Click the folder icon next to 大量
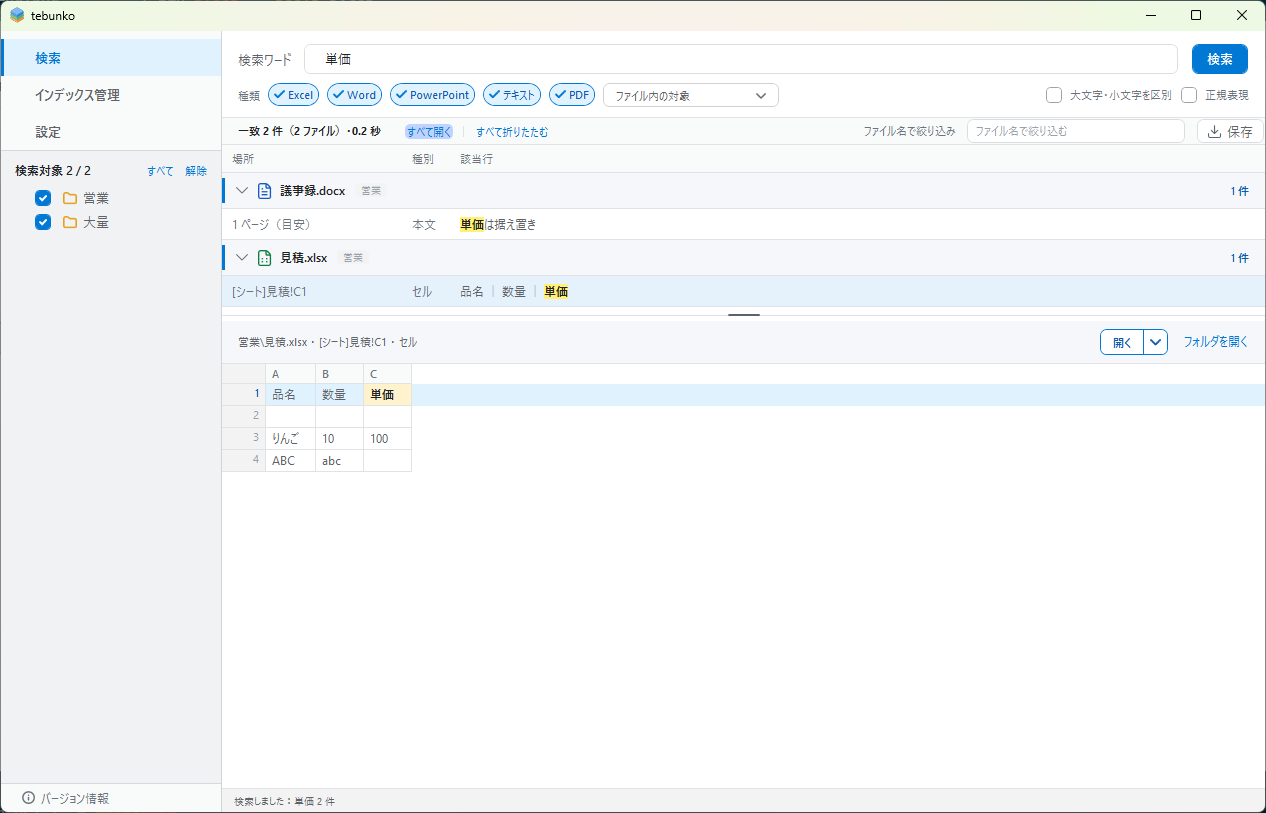Screen dimensions: 1266x813 click(x=70, y=222)
